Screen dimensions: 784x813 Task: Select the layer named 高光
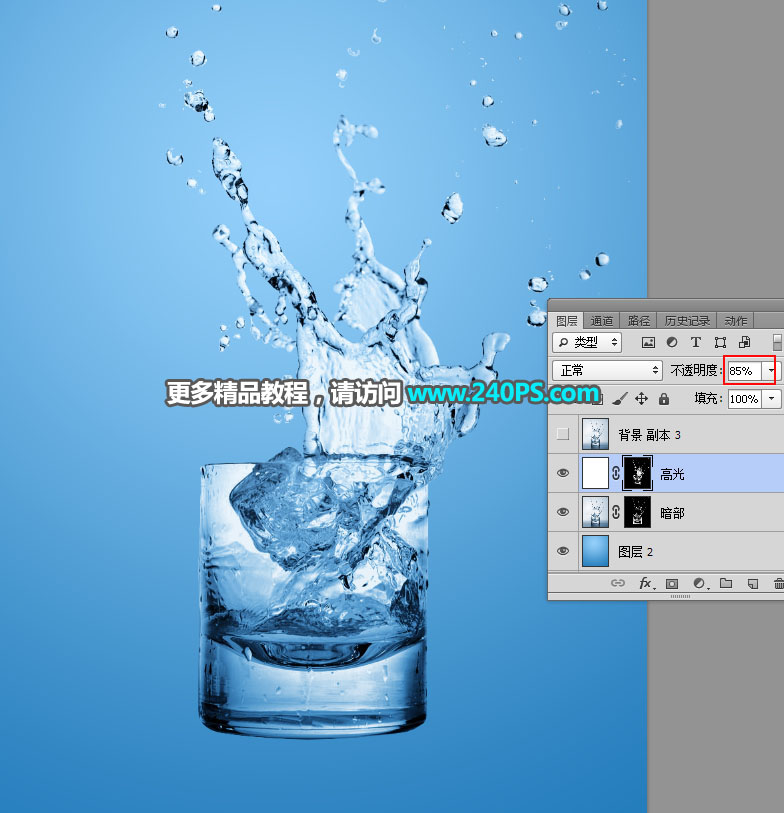coord(673,473)
